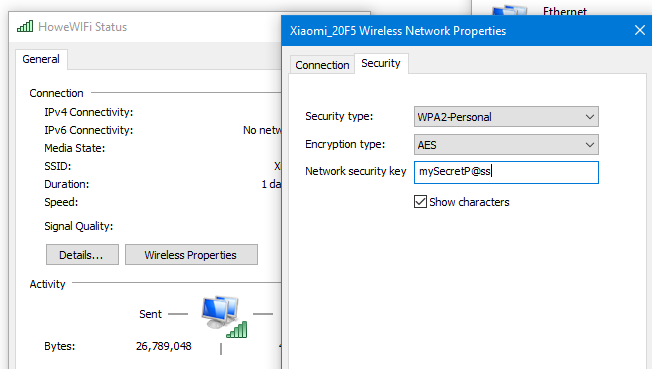This screenshot has height=369, width=652.
Task: Close the Wireless Network Properties dialog
Action: tap(640, 30)
